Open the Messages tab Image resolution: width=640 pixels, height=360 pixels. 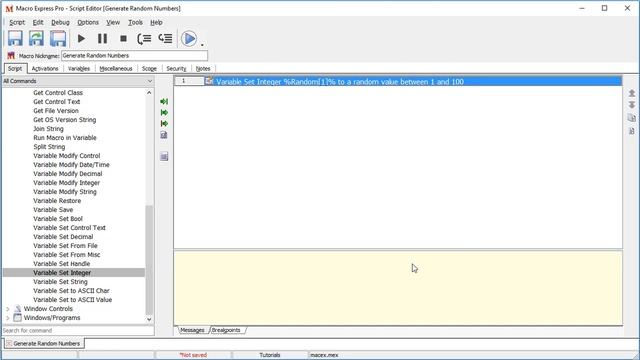[192, 330]
